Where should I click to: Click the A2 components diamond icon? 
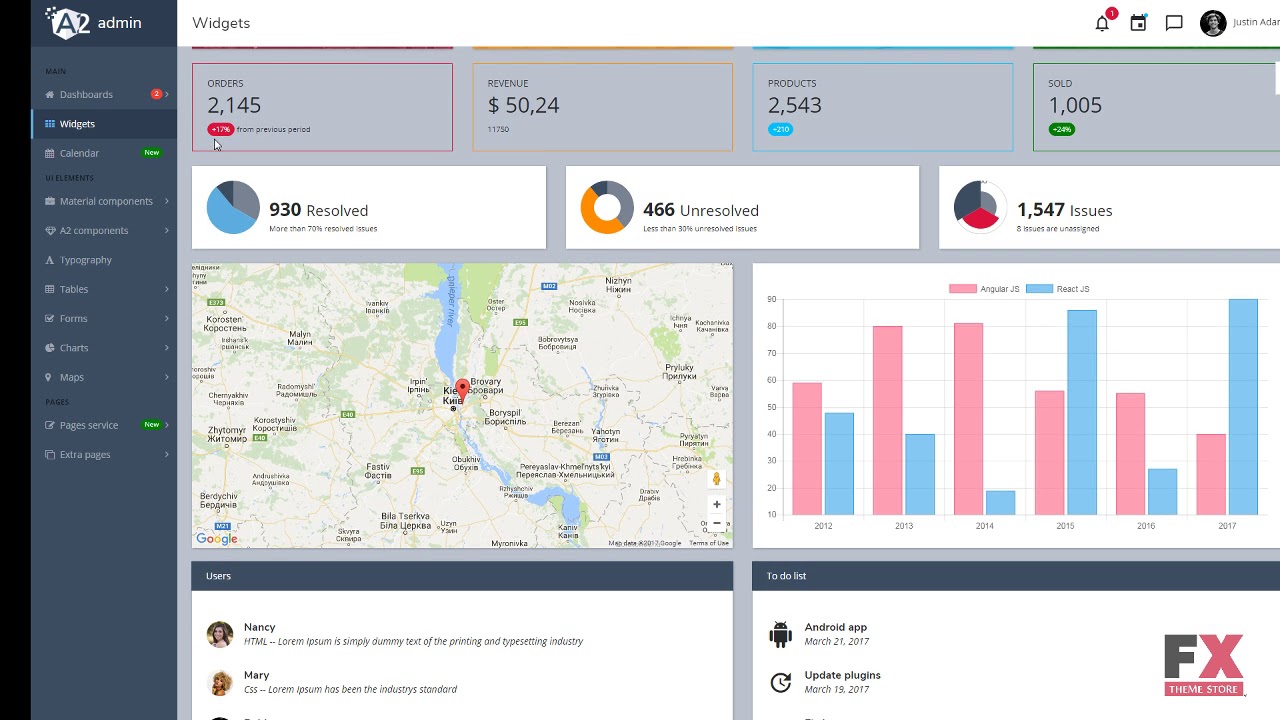50,231
